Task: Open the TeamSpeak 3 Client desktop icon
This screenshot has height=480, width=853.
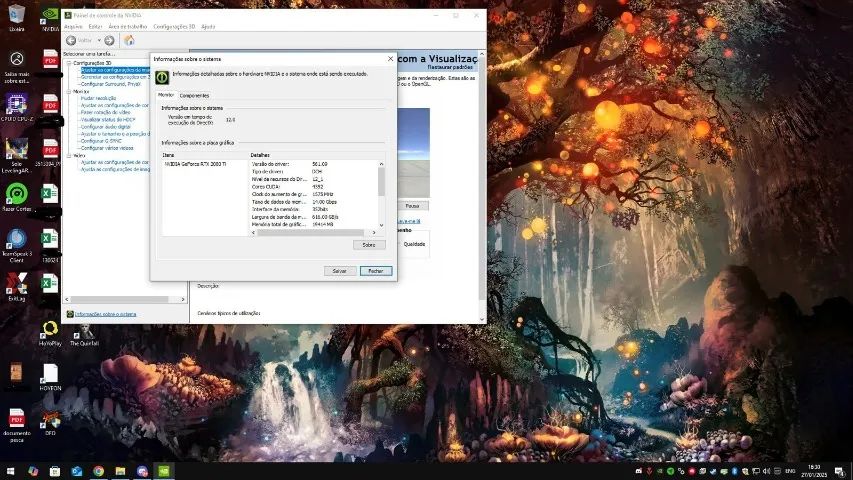Action: coord(17,246)
